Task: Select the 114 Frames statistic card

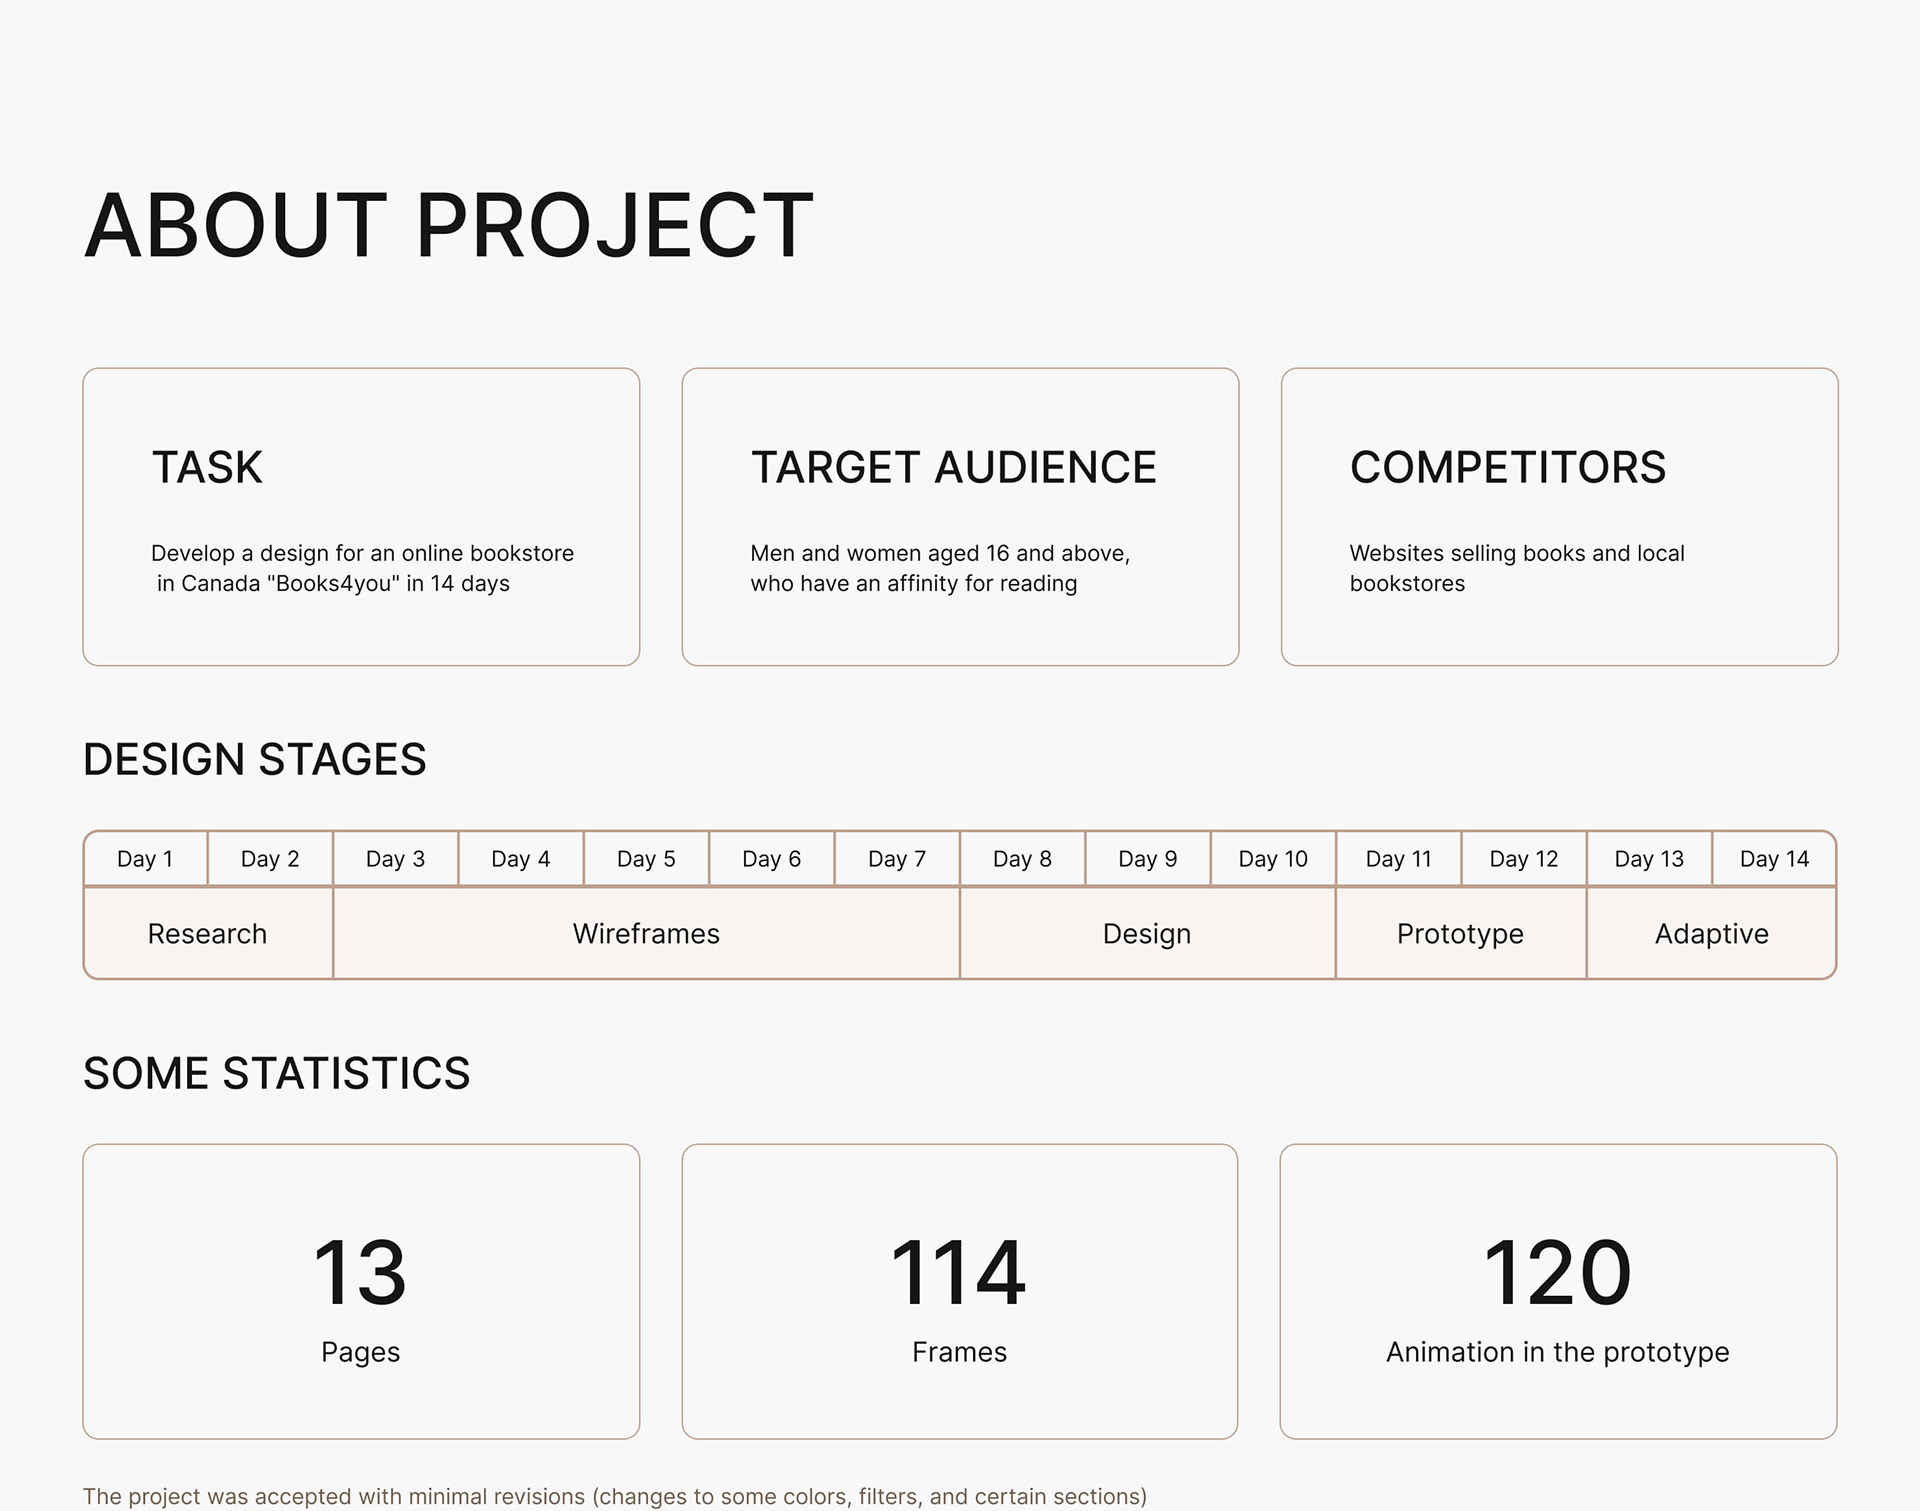Action: (x=959, y=1291)
